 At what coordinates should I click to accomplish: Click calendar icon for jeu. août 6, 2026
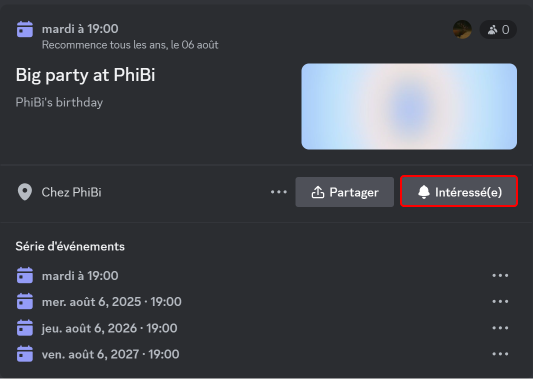click(25, 328)
